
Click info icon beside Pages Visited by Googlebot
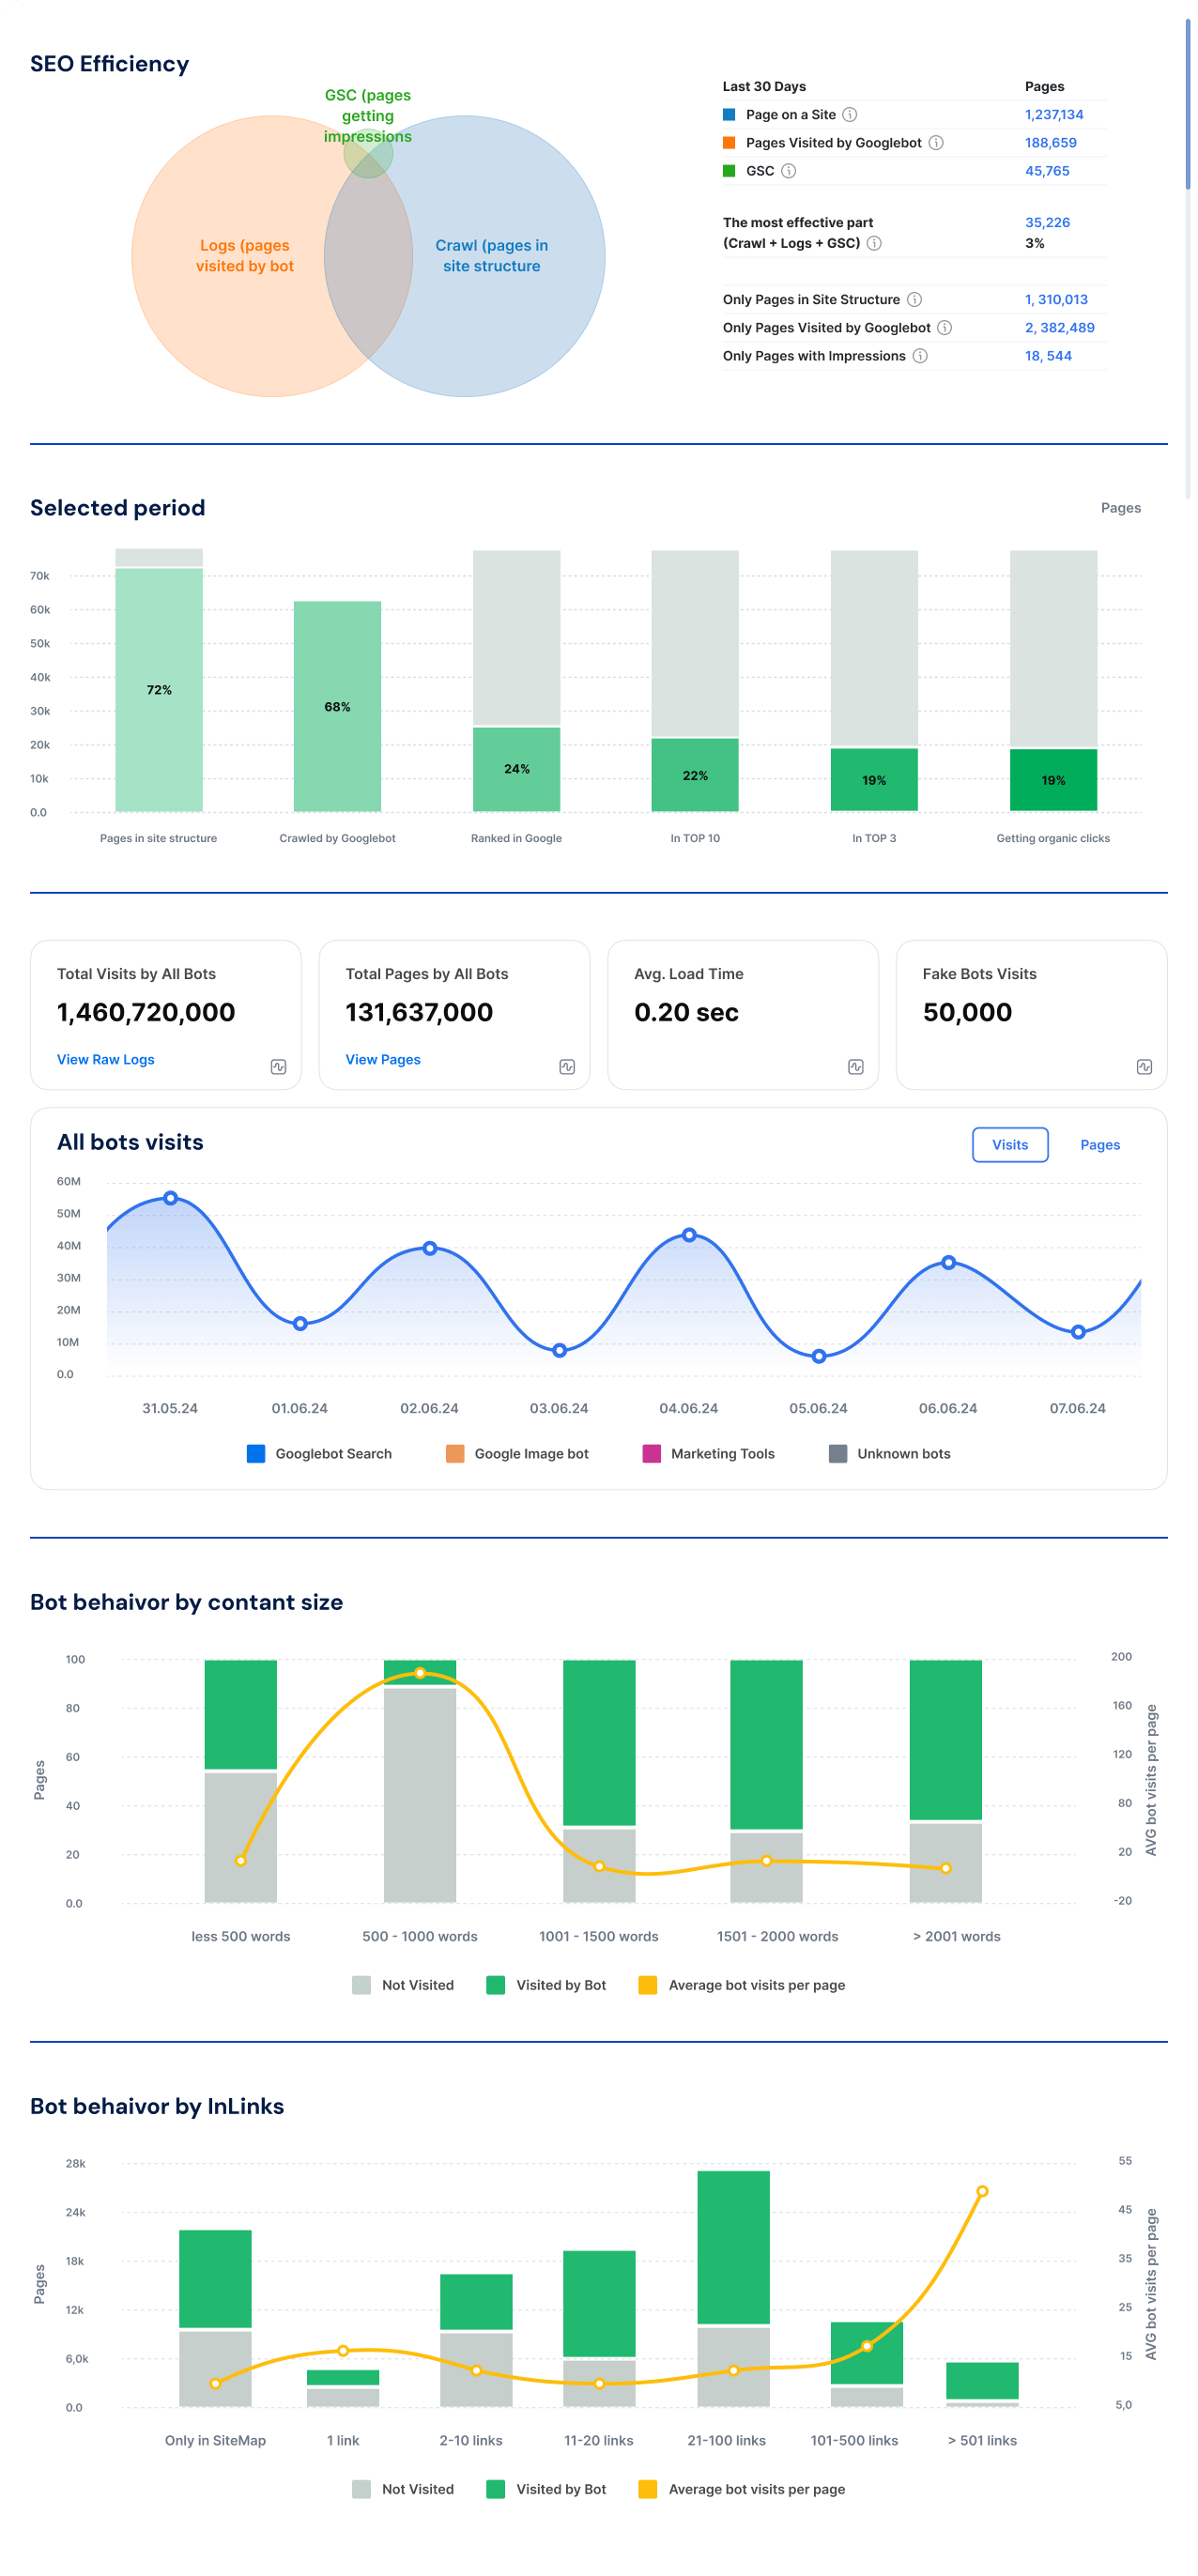(935, 143)
